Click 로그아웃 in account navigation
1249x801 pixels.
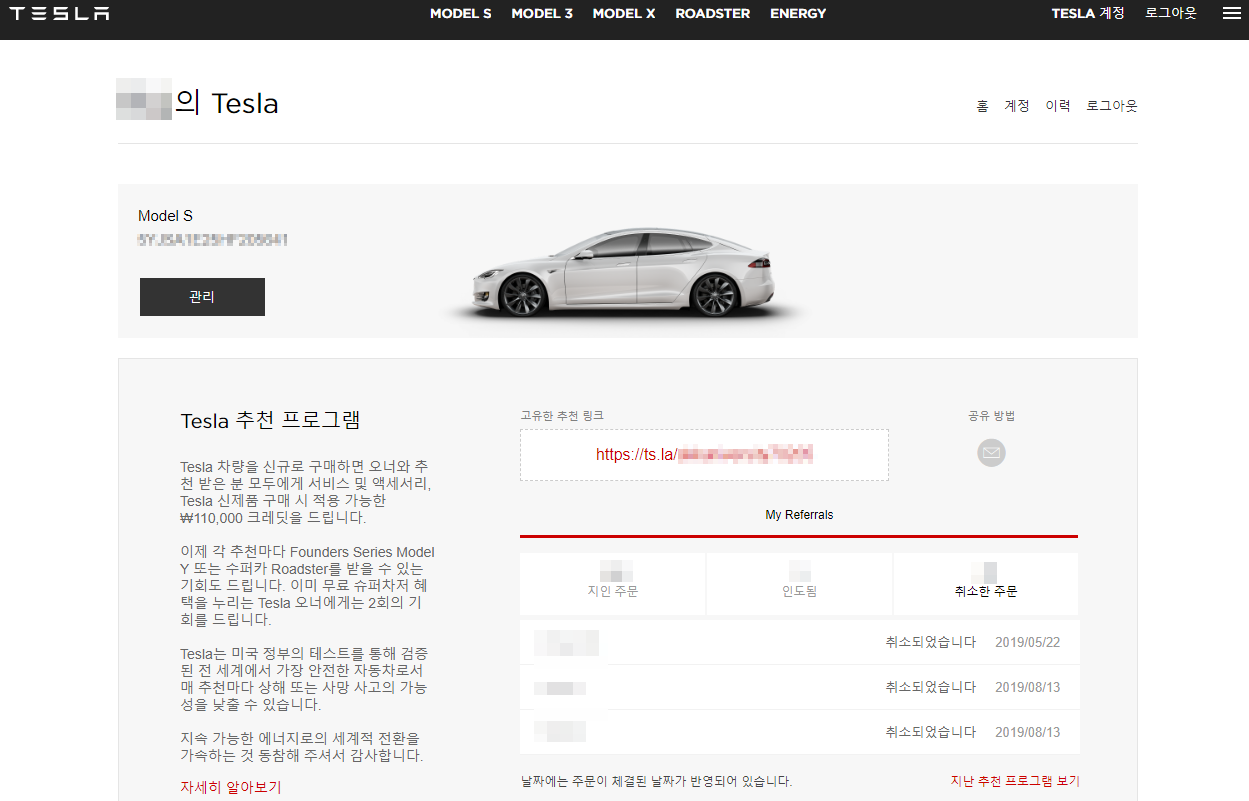click(x=1112, y=106)
